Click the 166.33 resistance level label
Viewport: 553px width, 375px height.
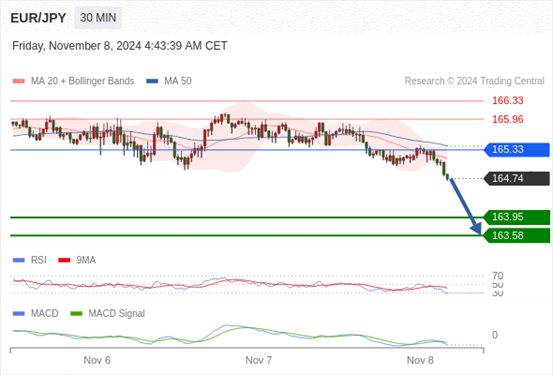pos(508,101)
